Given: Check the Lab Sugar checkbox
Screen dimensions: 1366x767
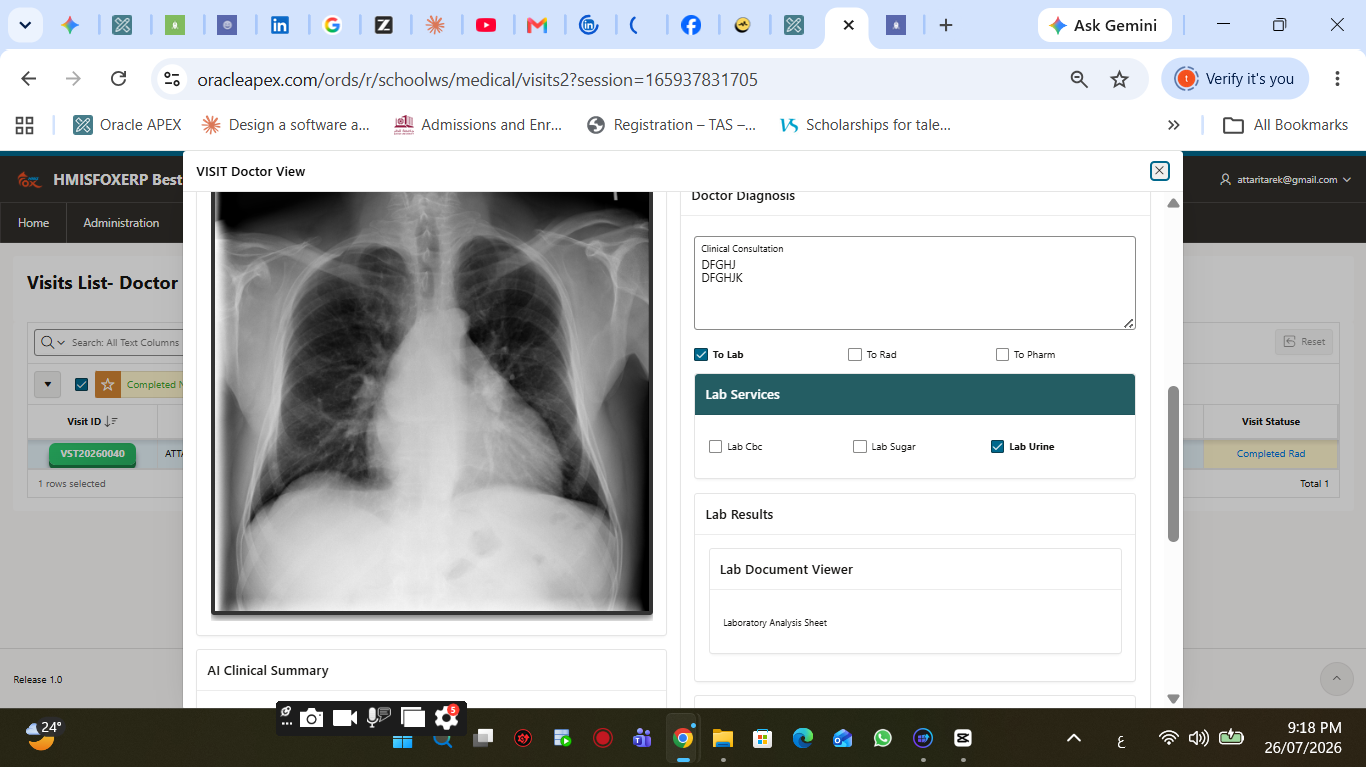Looking at the screenshot, I should (860, 447).
